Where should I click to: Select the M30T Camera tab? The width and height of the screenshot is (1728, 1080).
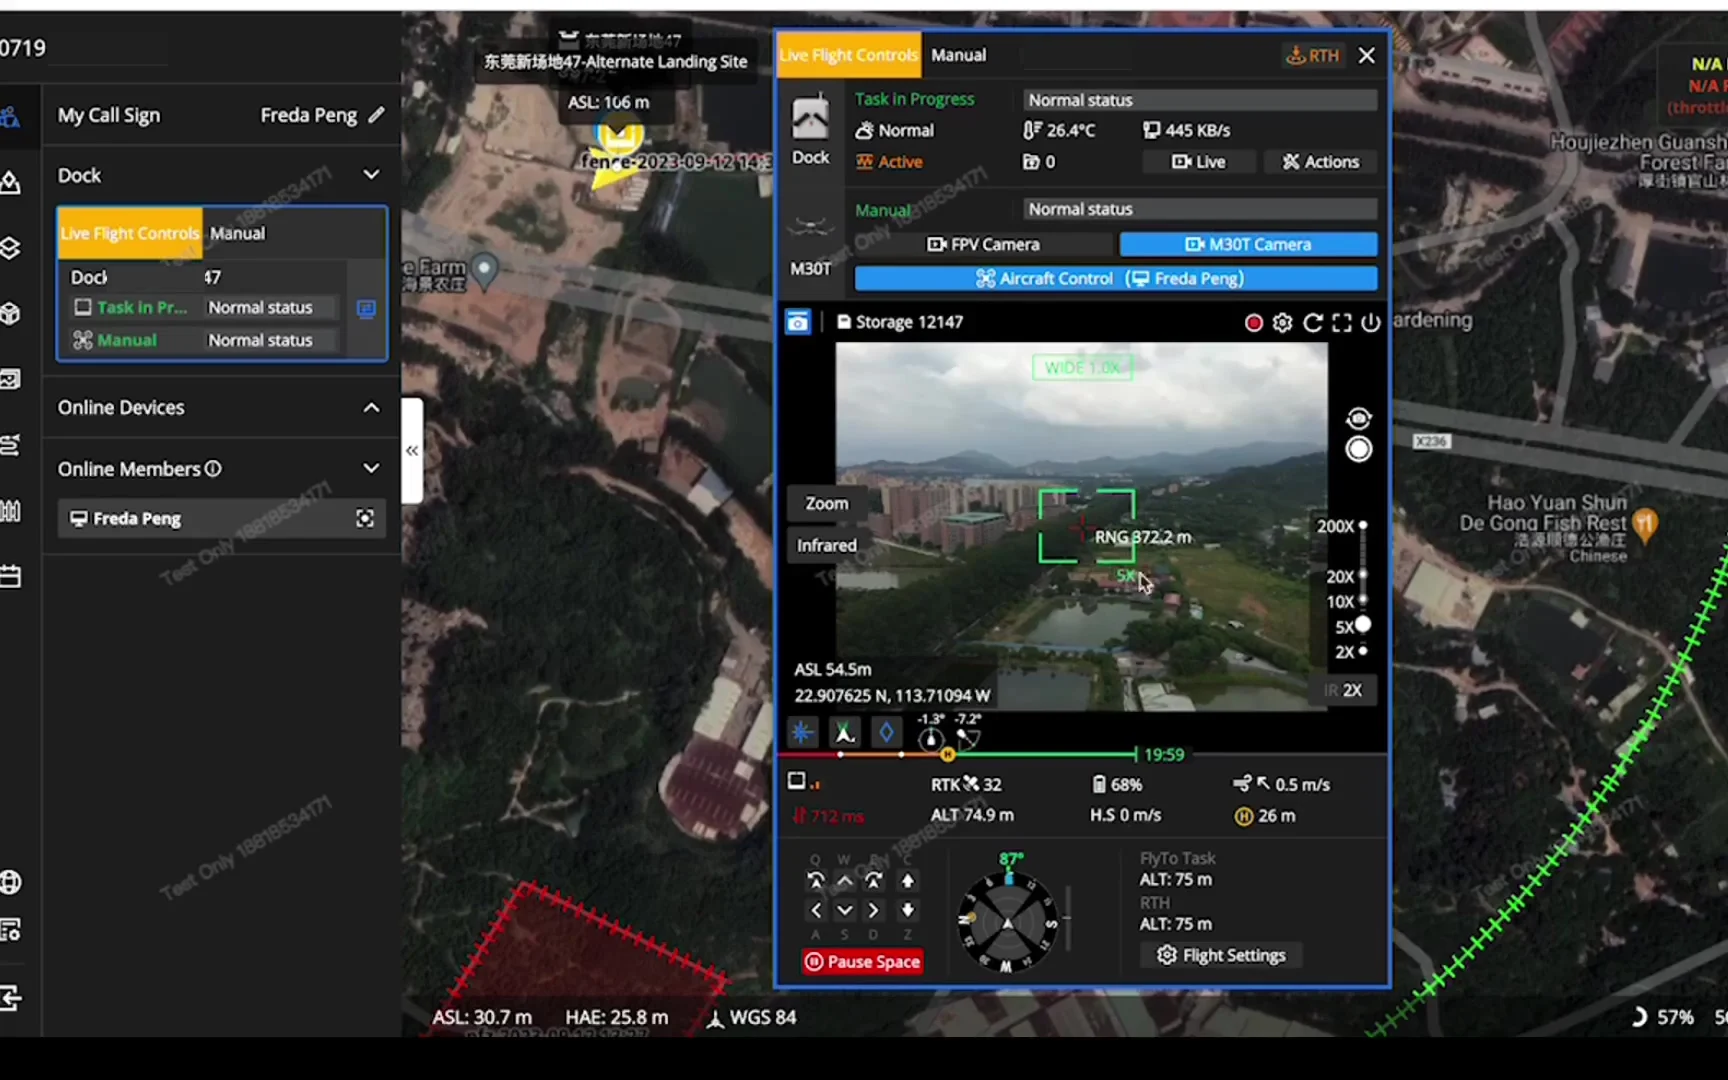tap(1248, 244)
